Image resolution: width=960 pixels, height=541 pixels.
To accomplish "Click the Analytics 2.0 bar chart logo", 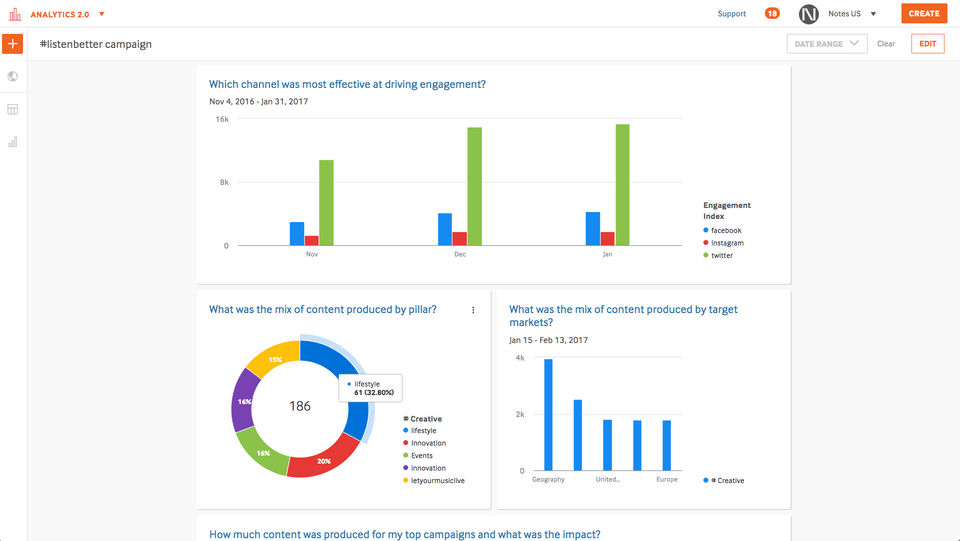I will 15,13.
